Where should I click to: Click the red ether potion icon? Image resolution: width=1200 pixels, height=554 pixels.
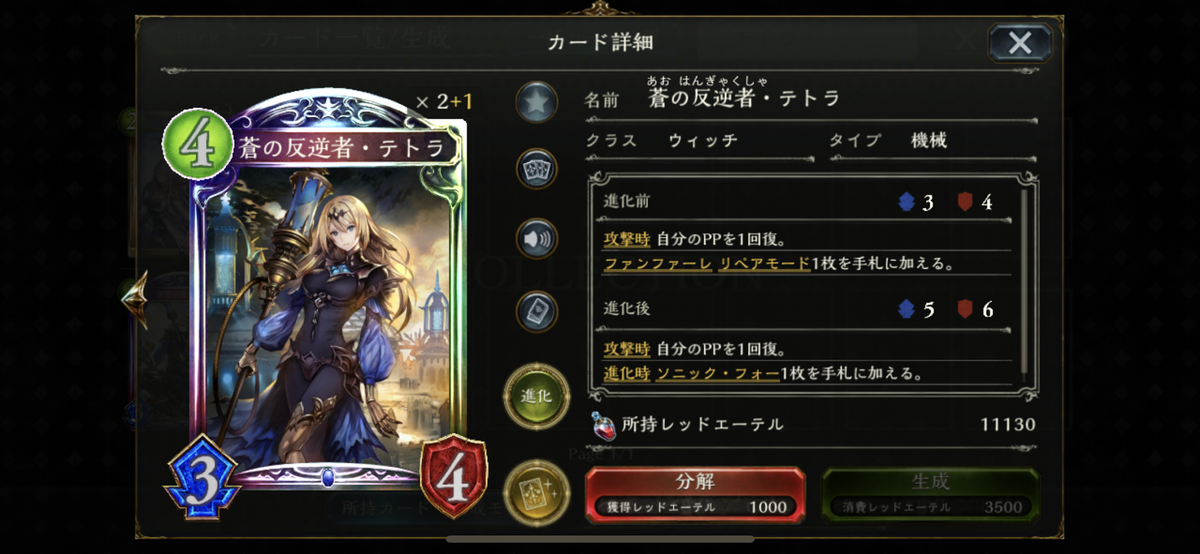(603, 425)
